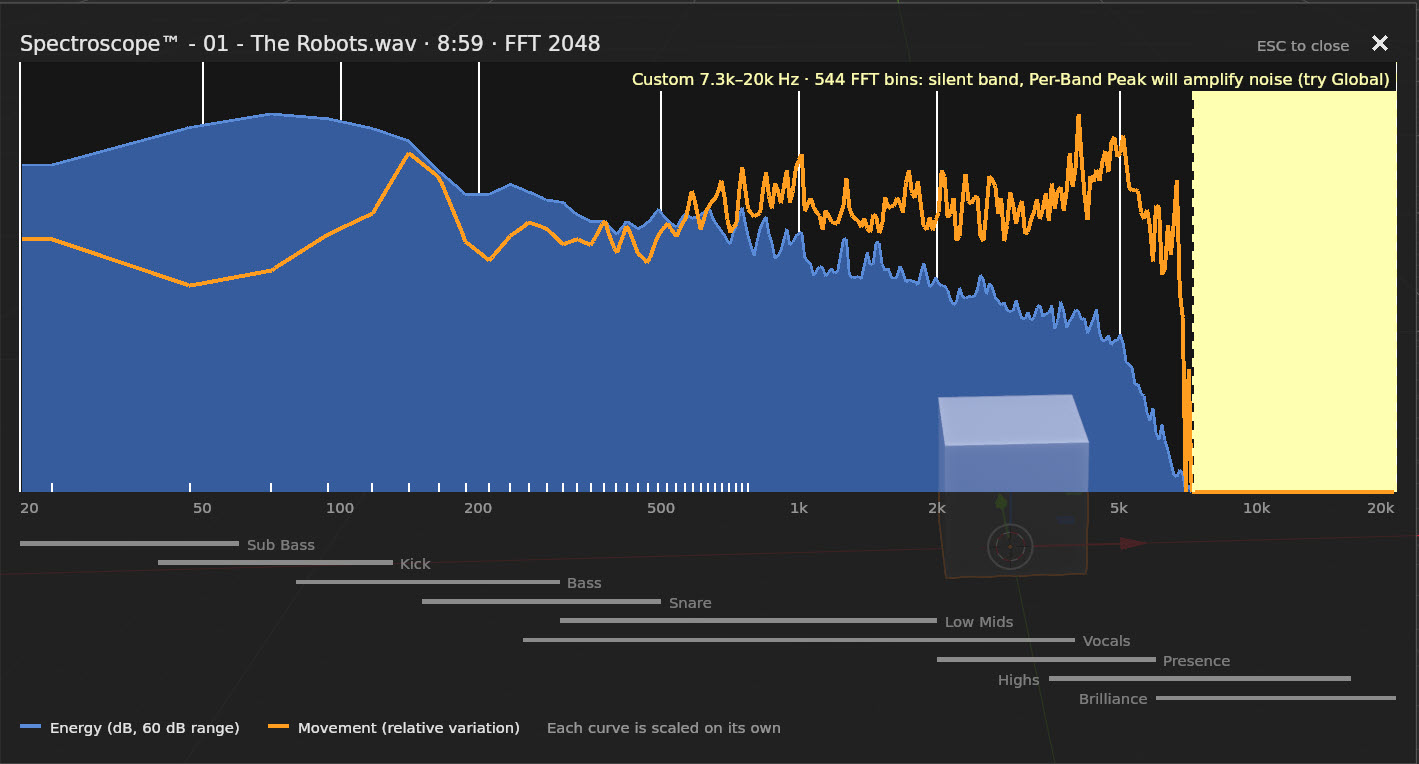
Task: Click the orange Movement legend swatch
Action: 278,727
